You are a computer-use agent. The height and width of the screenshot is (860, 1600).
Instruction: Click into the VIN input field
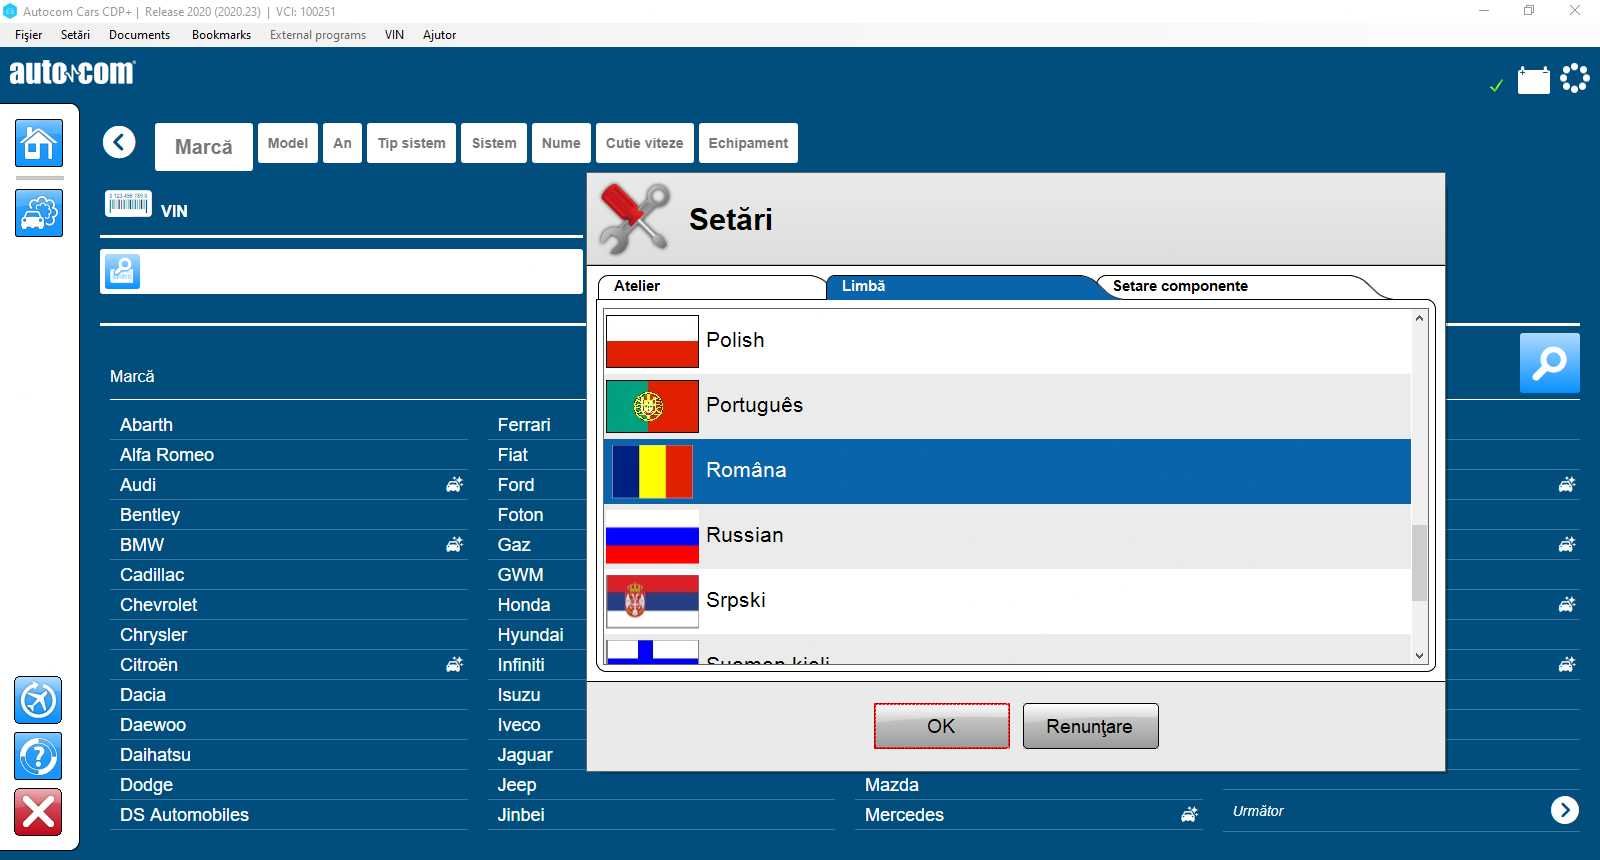(x=341, y=271)
